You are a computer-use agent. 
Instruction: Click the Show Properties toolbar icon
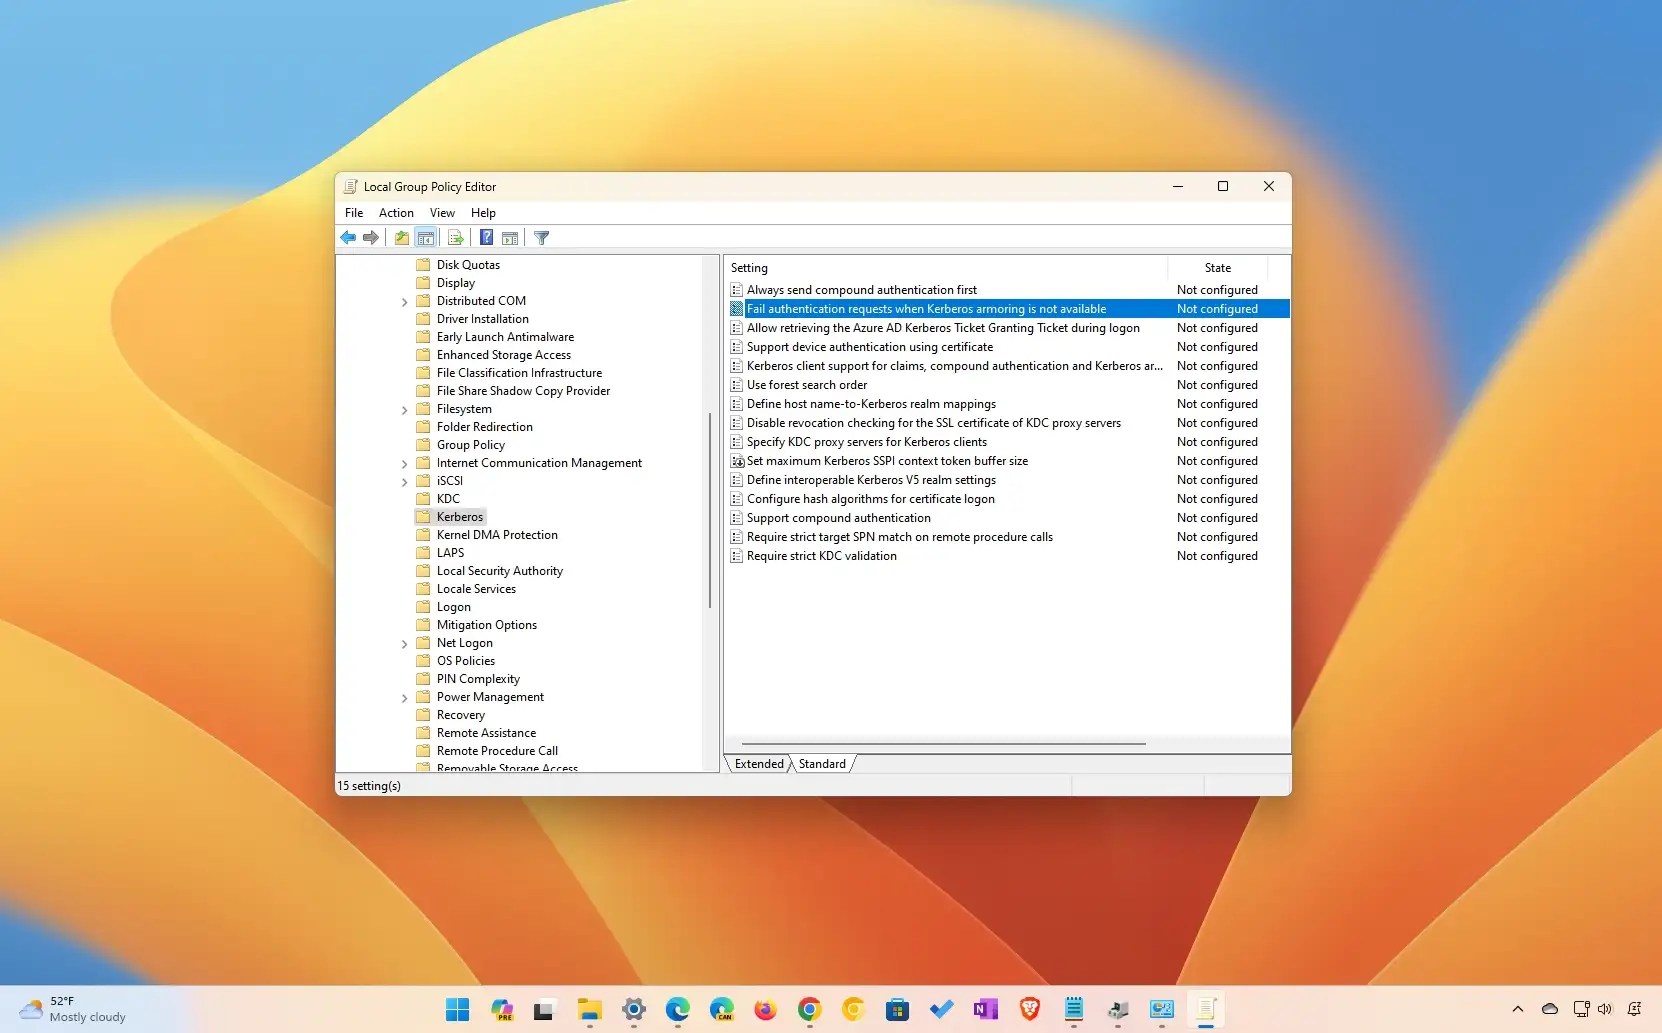510,237
